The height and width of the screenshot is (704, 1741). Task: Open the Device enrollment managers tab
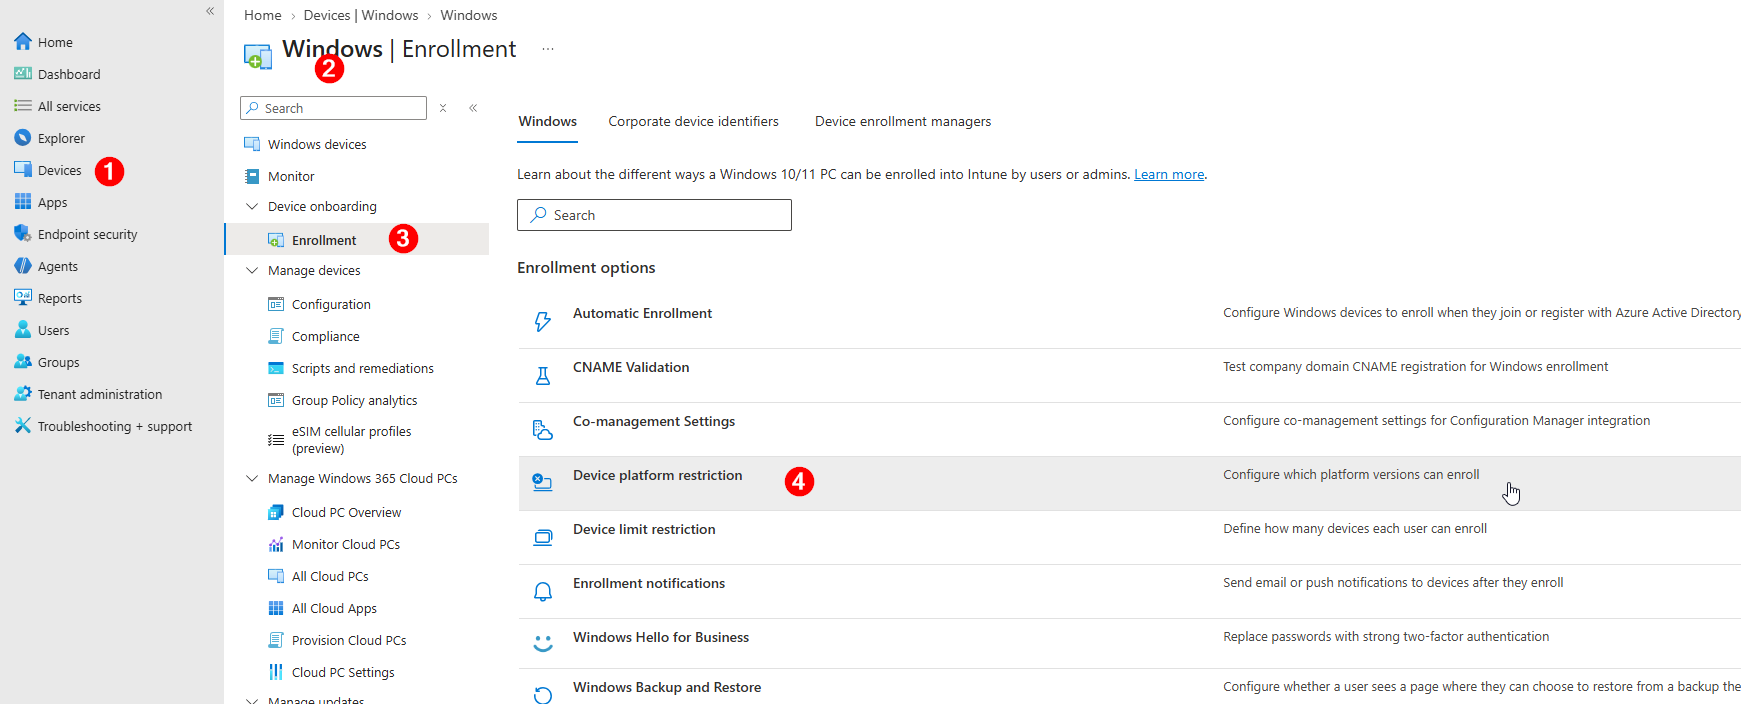tap(903, 122)
